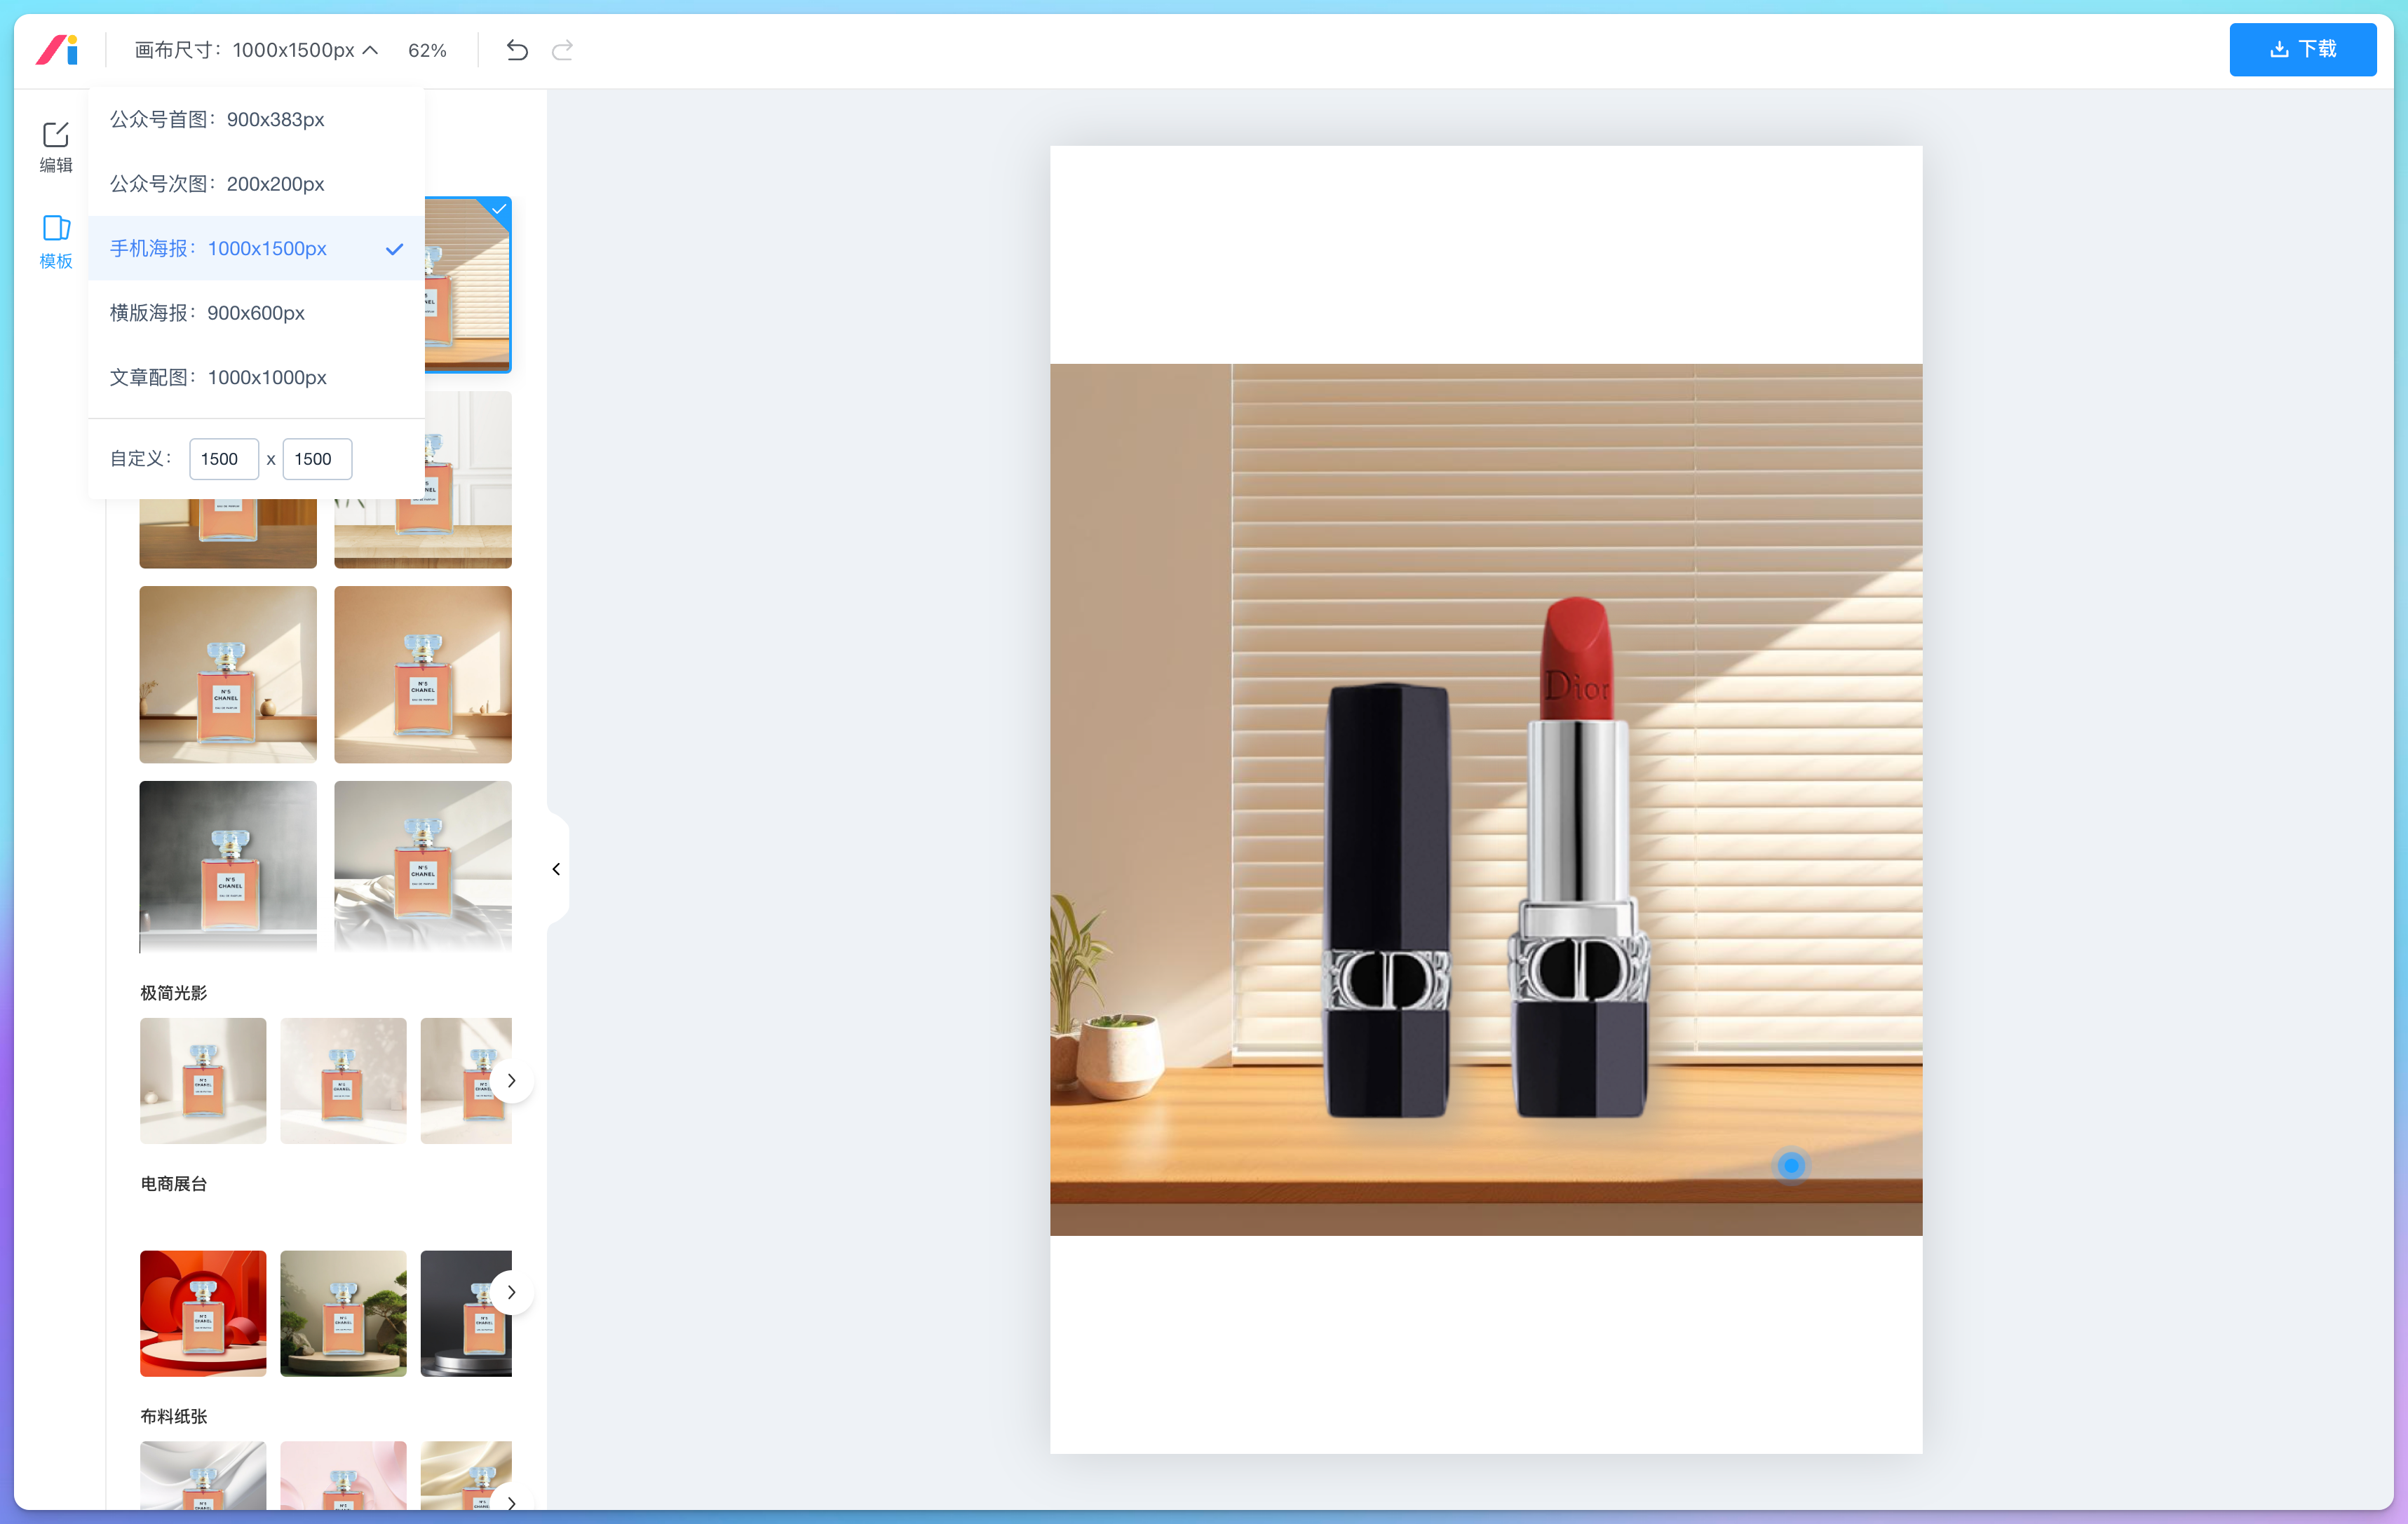
Task: Choose the warm beige sunlight template
Action: point(423,674)
